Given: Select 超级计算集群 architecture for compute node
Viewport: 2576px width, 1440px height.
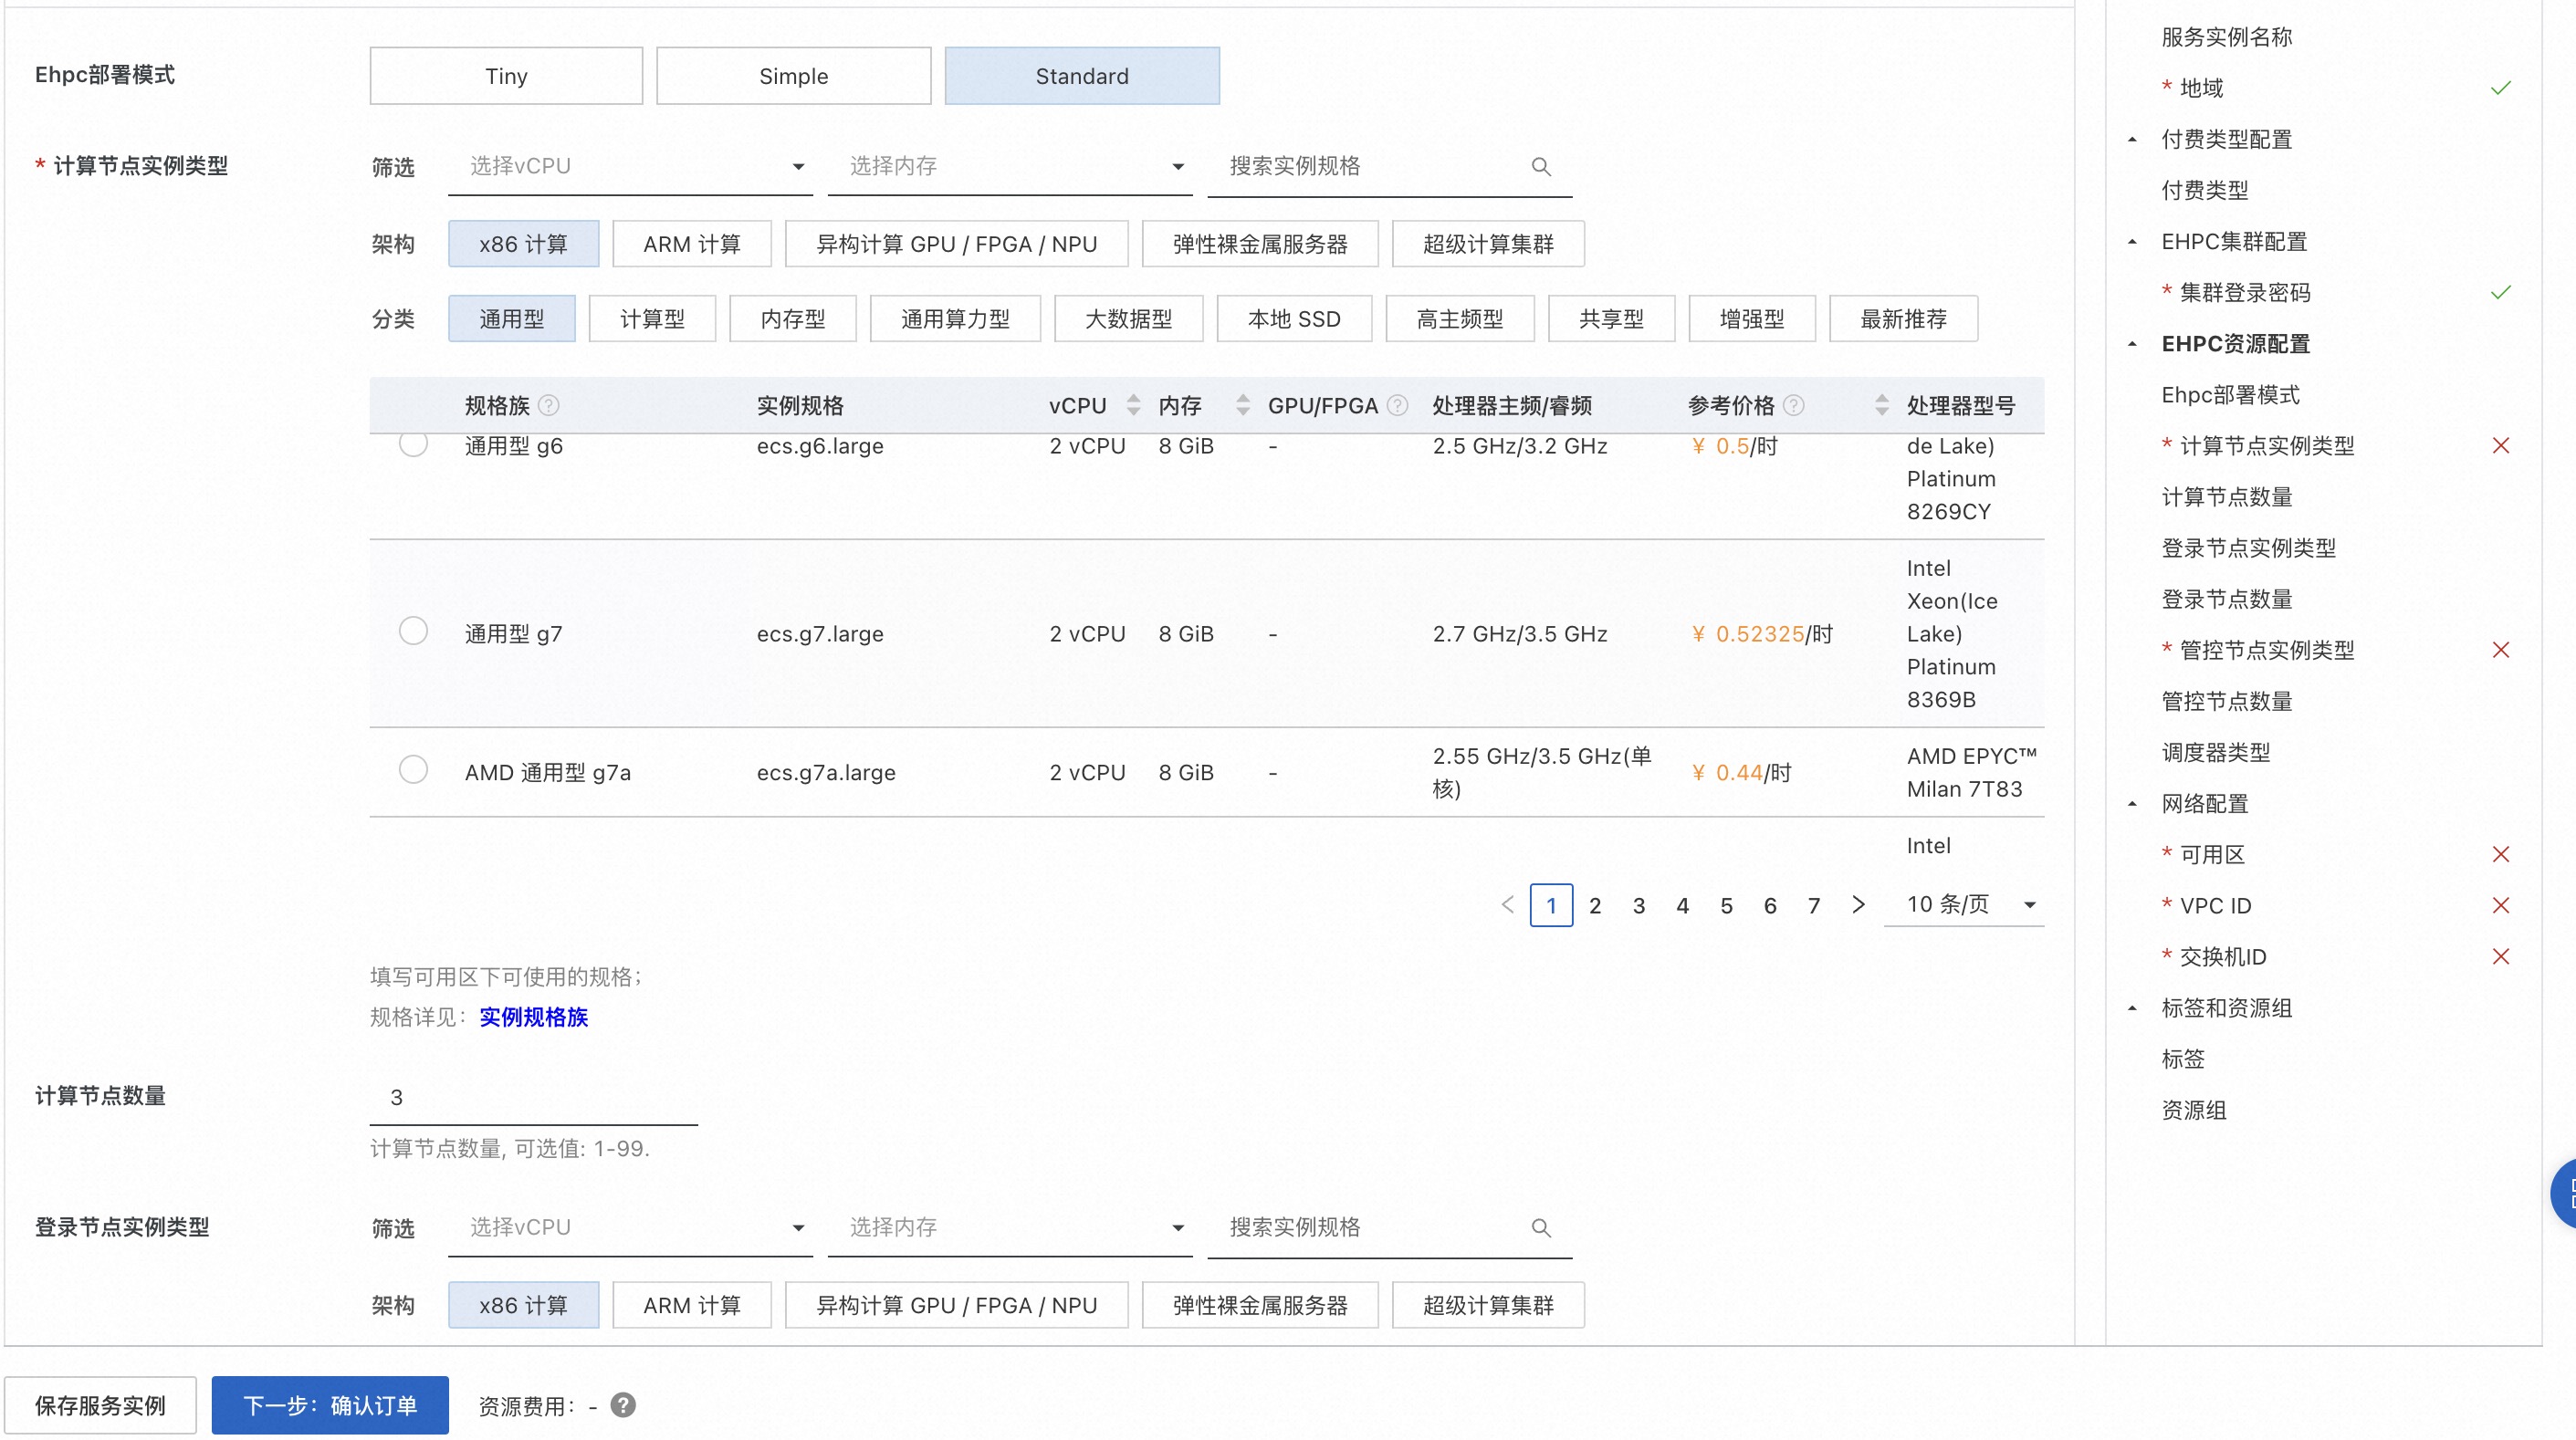Looking at the screenshot, I should (1488, 244).
